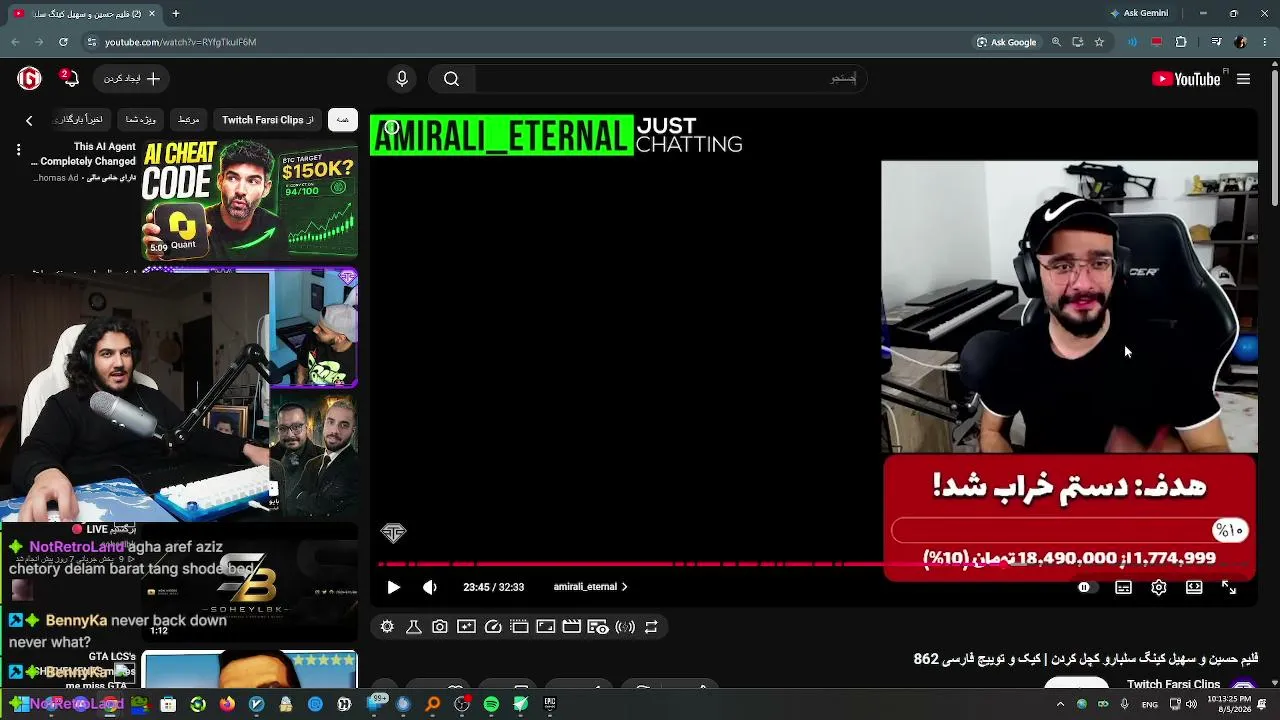Go back with the browser back arrow
Viewport: 1280px width, 720px height.
coord(15,42)
